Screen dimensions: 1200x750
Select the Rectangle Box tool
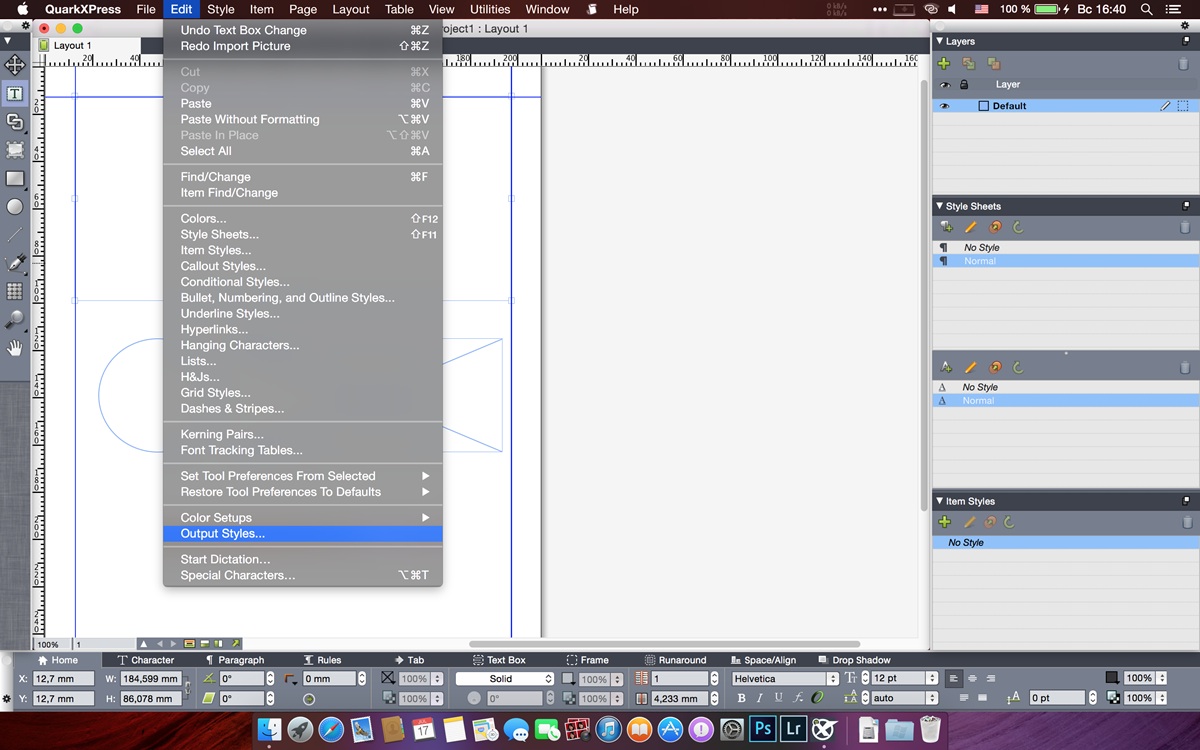point(15,179)
